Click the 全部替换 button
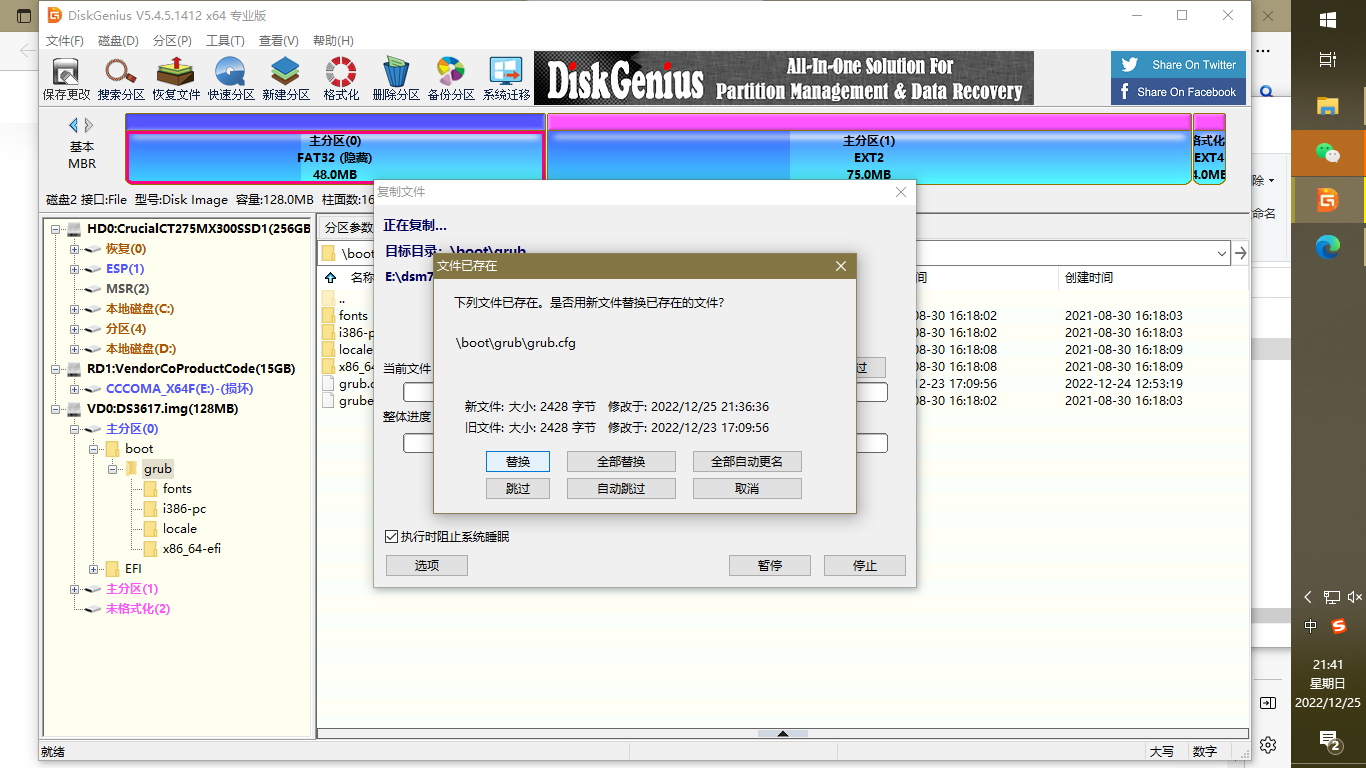 621,461
